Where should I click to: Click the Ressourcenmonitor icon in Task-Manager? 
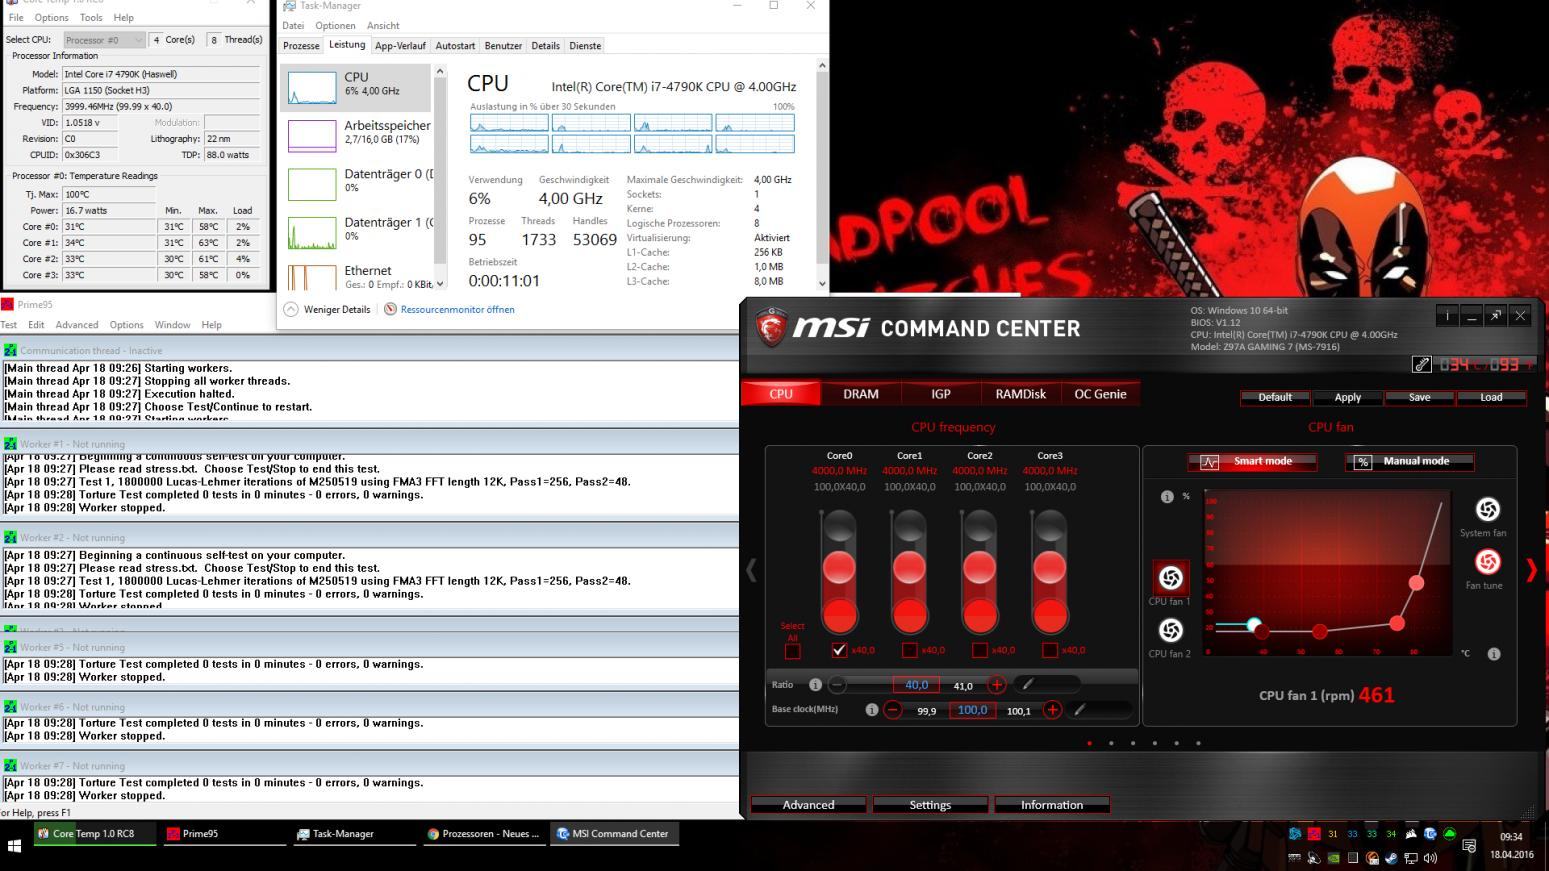point(390,309)
